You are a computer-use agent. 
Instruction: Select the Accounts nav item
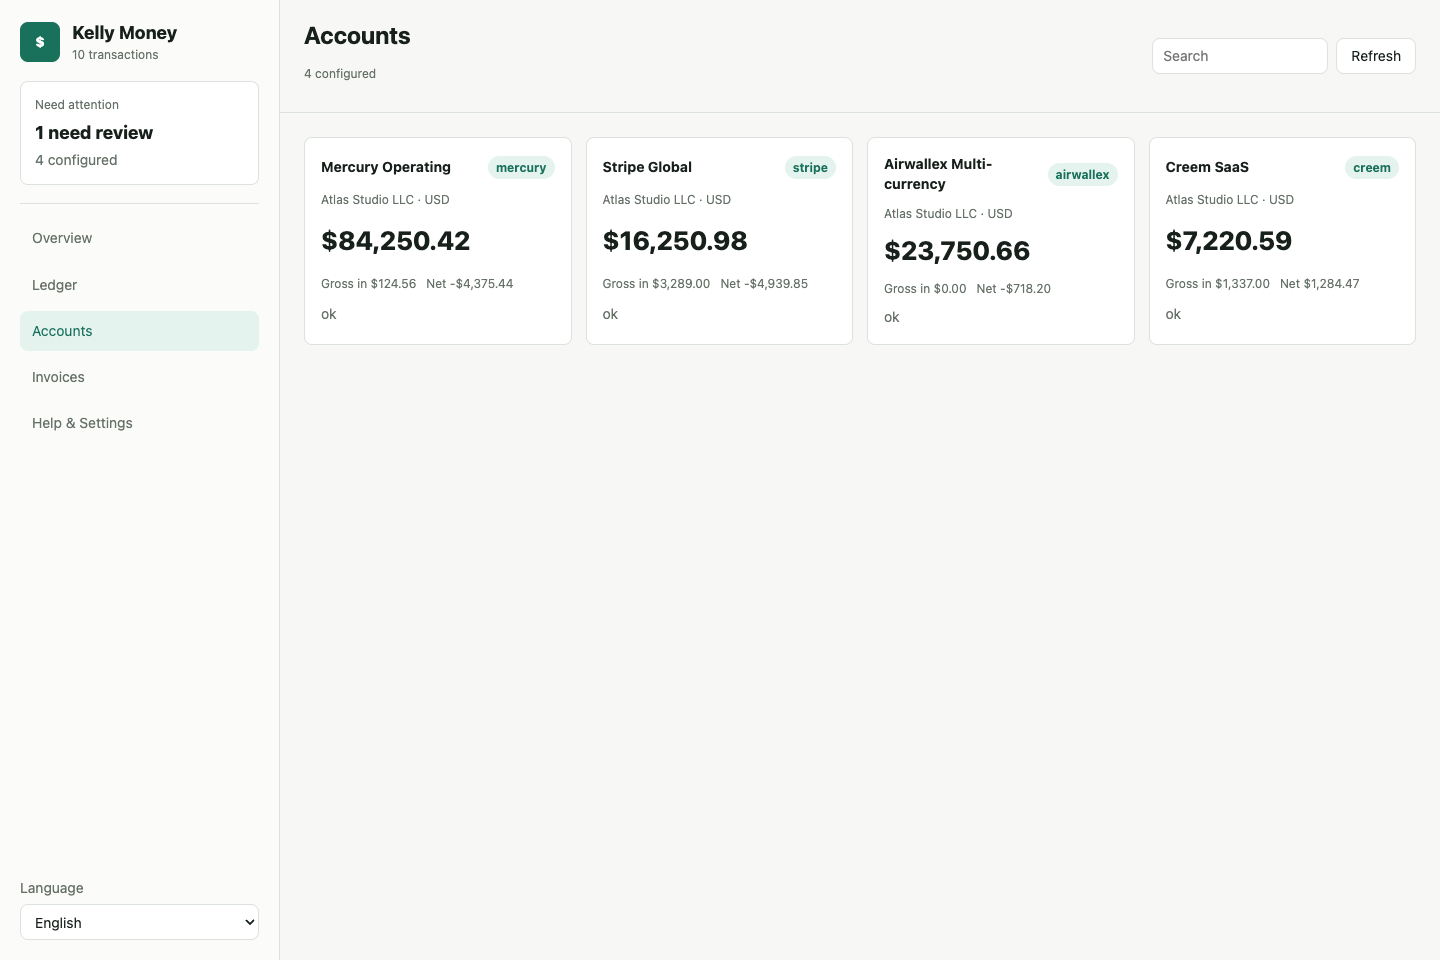coord(139,331)
